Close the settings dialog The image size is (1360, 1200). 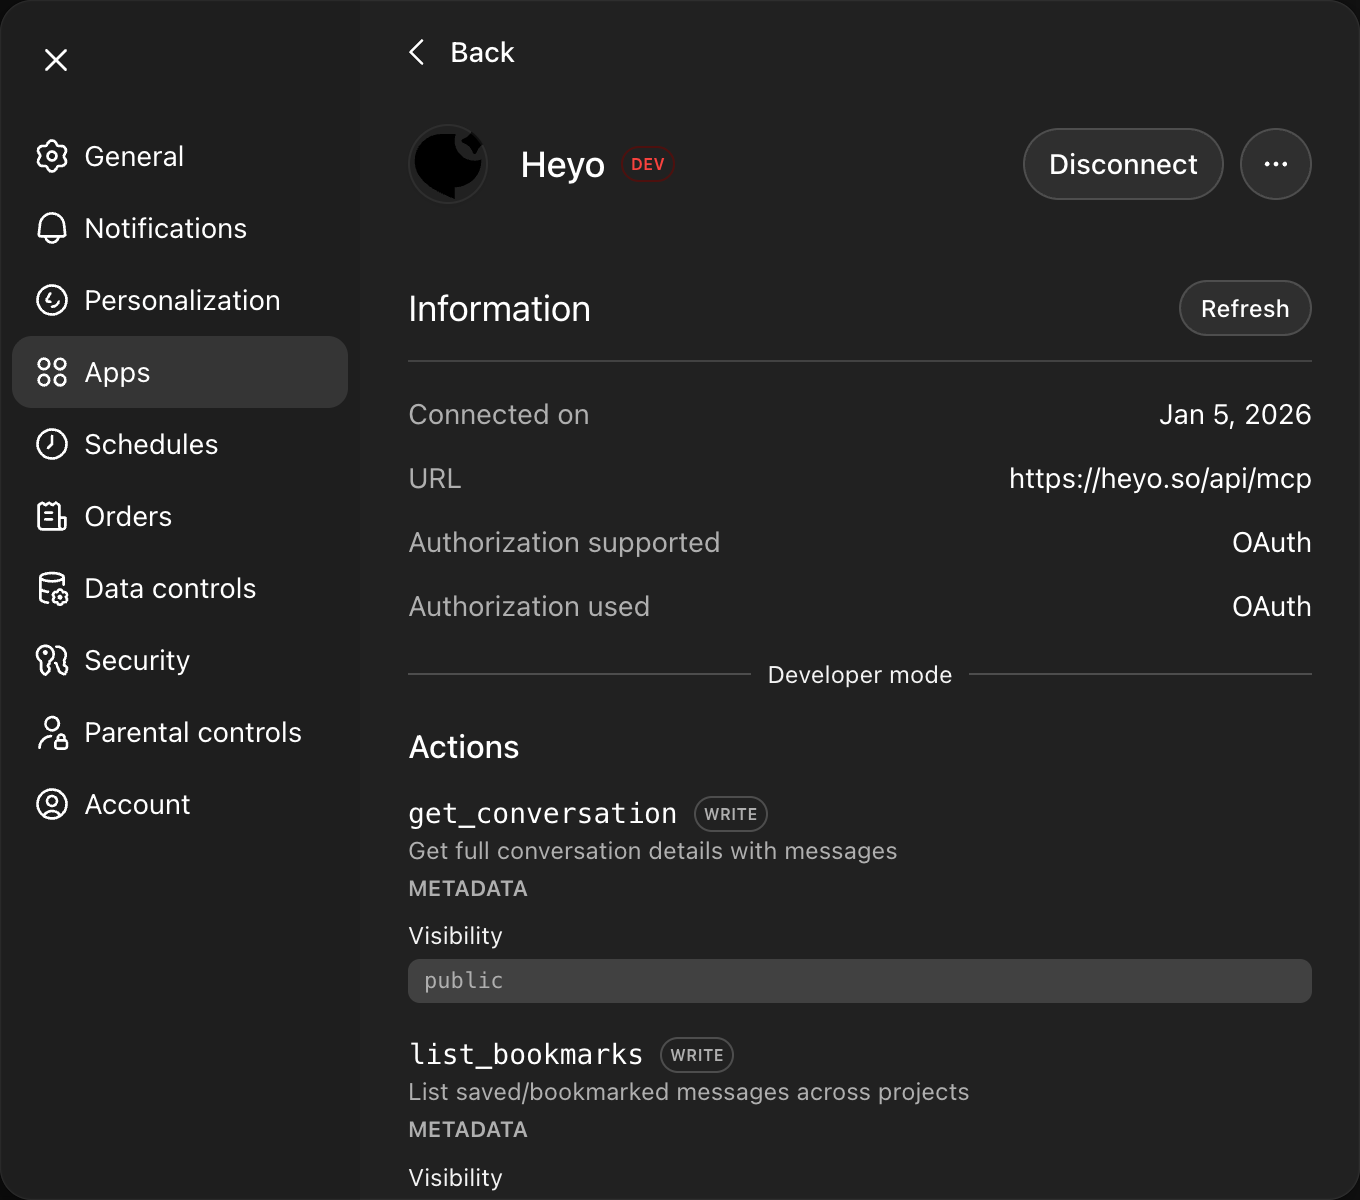point(56,60)
